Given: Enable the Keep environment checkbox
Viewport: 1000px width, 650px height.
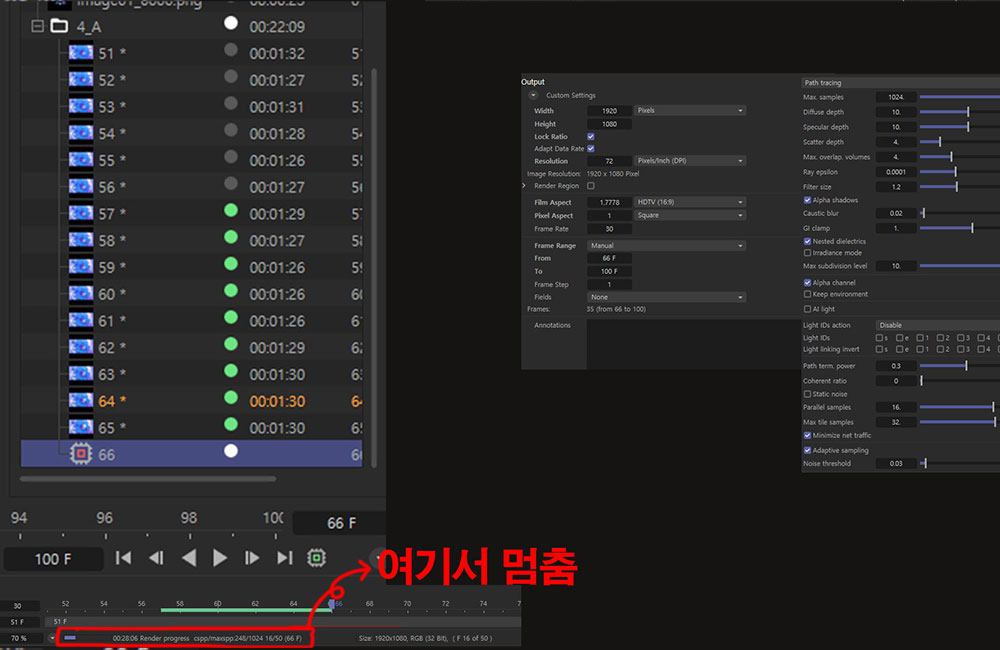Looking at the screenshot, I should tap(807, 294).
